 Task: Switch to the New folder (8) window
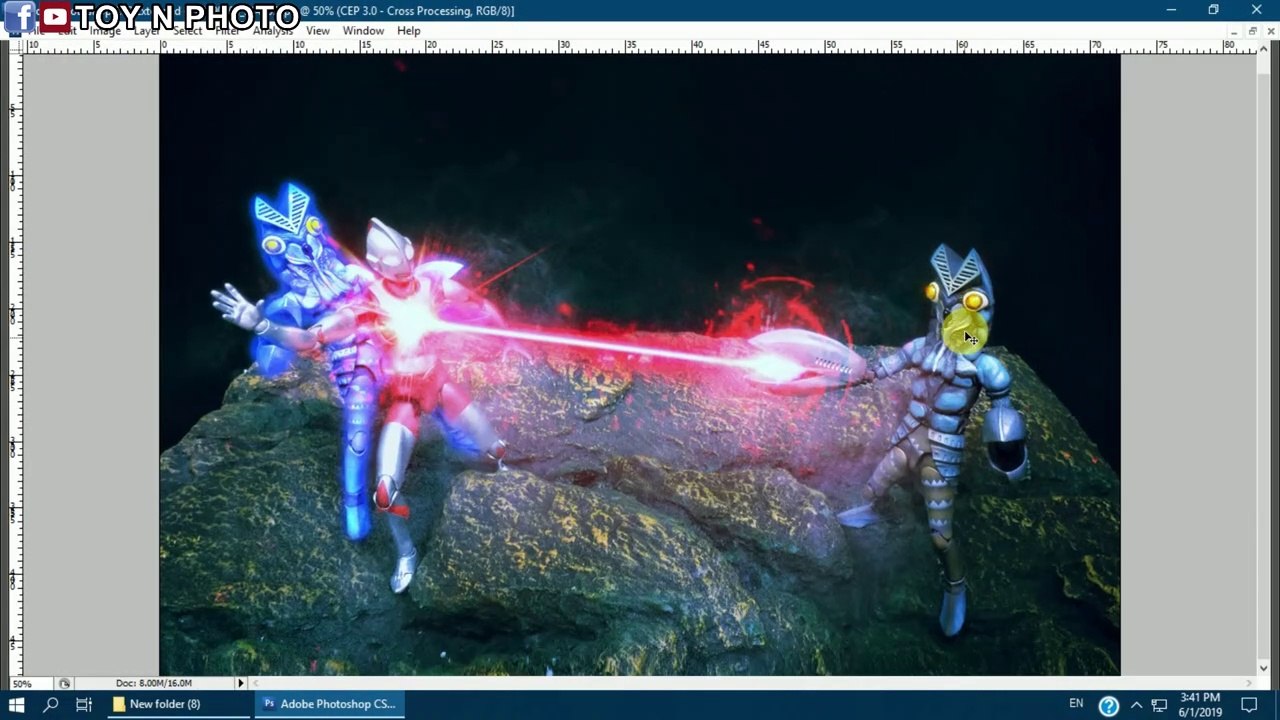pyautogui.click(x=177, y=704)
